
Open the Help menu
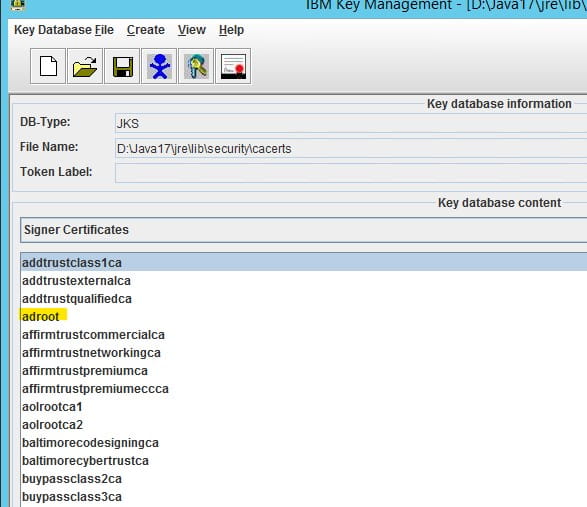click(x=231, y=30)
